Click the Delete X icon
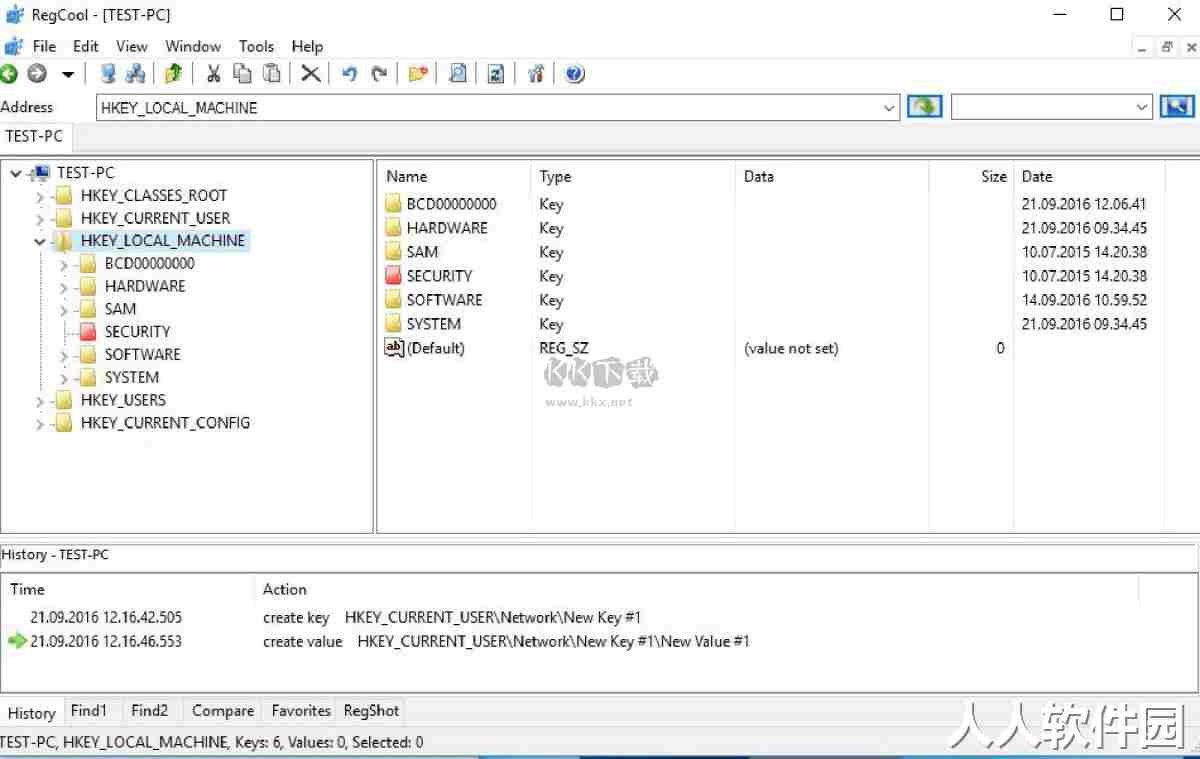 coord(311,73)
